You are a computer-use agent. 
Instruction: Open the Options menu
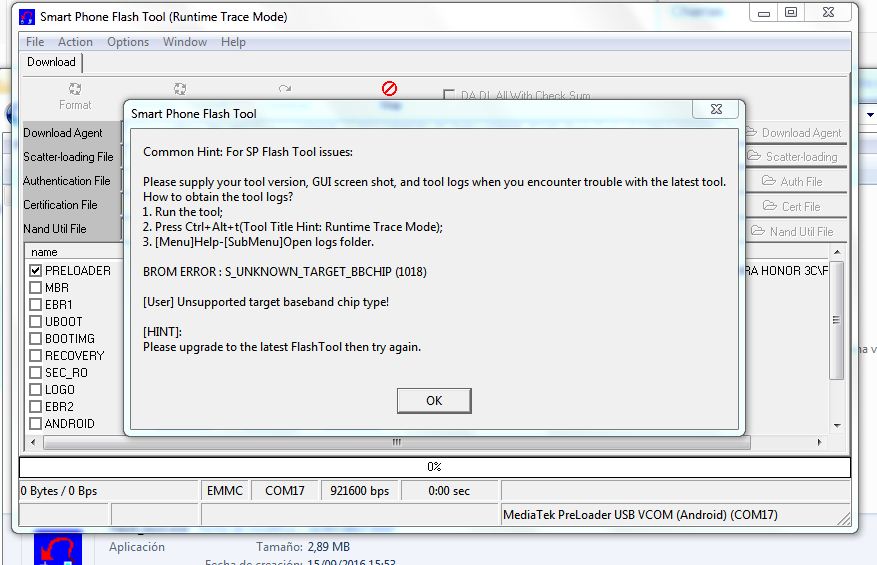point(128,42)
